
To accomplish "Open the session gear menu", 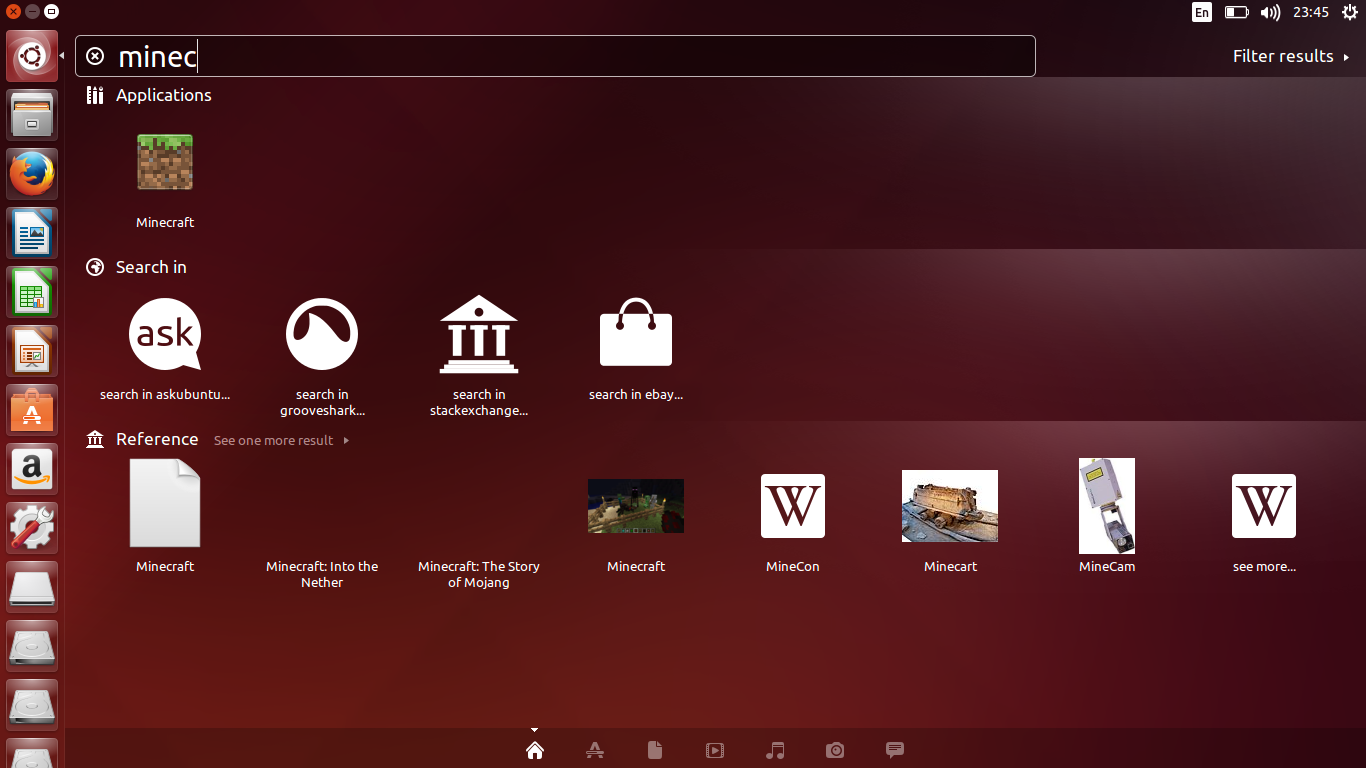I will pos(1350,12).
